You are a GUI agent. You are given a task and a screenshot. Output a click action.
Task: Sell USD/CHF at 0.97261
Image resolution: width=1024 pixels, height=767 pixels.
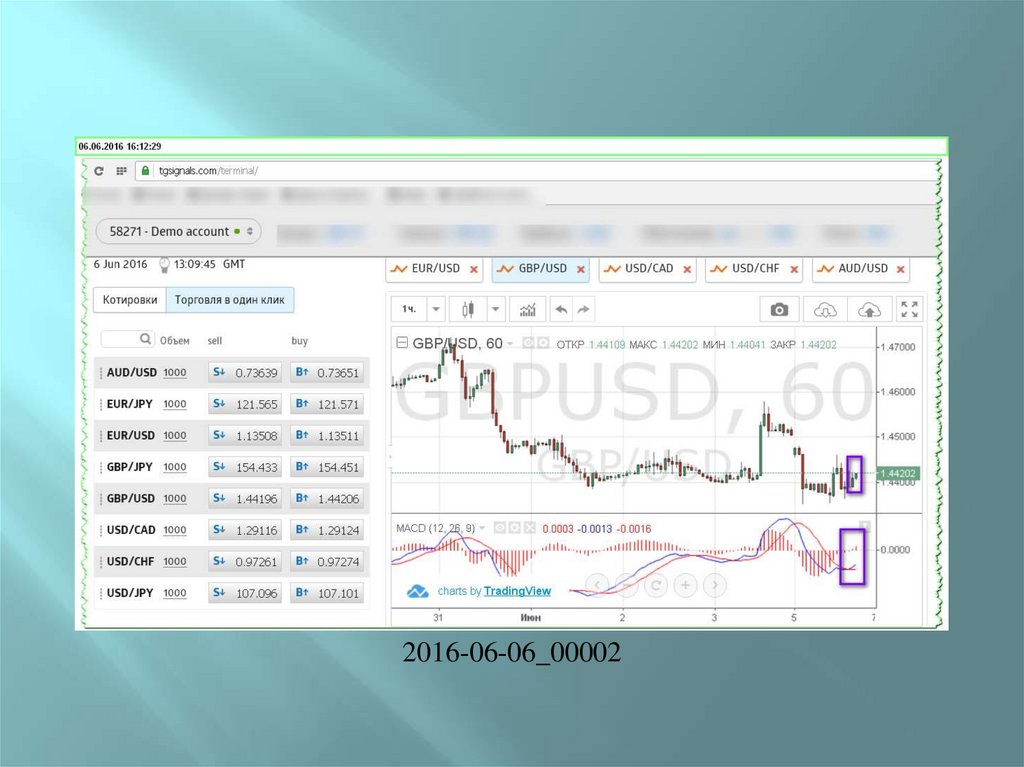245,561
